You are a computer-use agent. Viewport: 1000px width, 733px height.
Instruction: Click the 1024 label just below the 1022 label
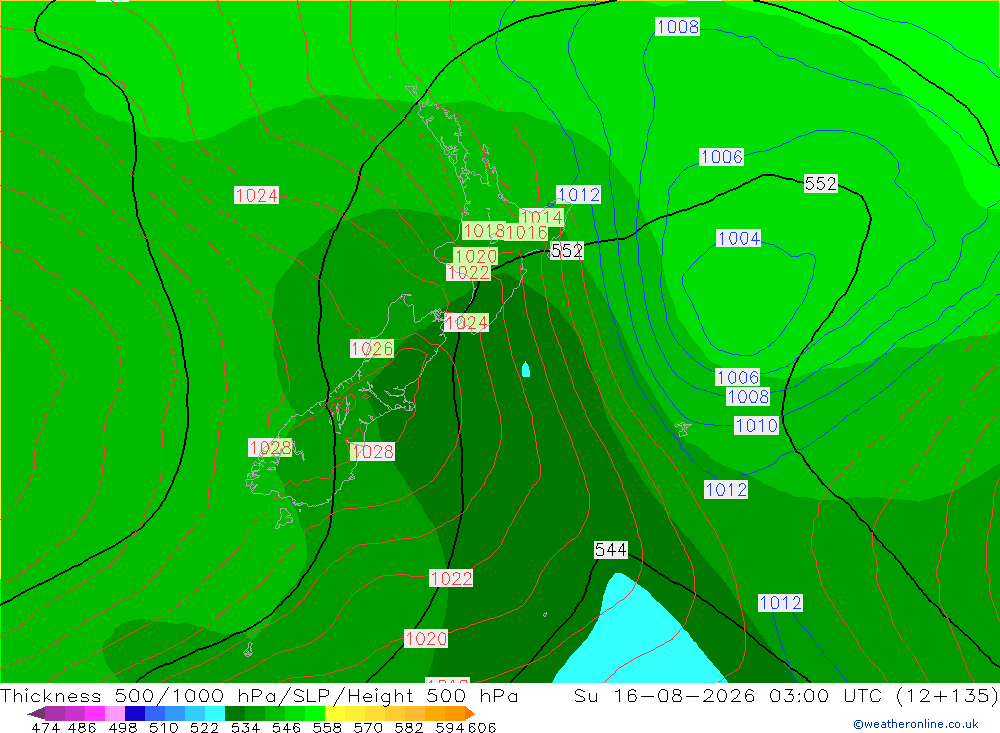pyautogui.click(x=466, y=323)
